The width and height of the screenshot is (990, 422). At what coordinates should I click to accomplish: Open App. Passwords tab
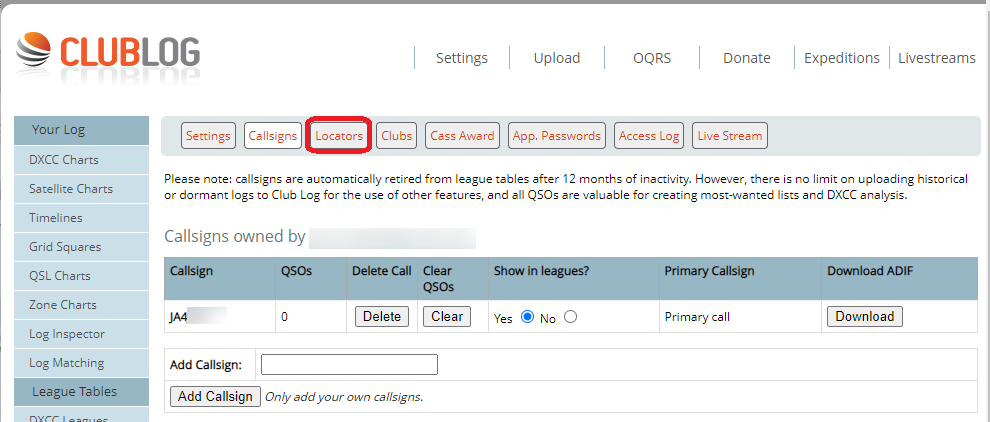coord(556,136)
